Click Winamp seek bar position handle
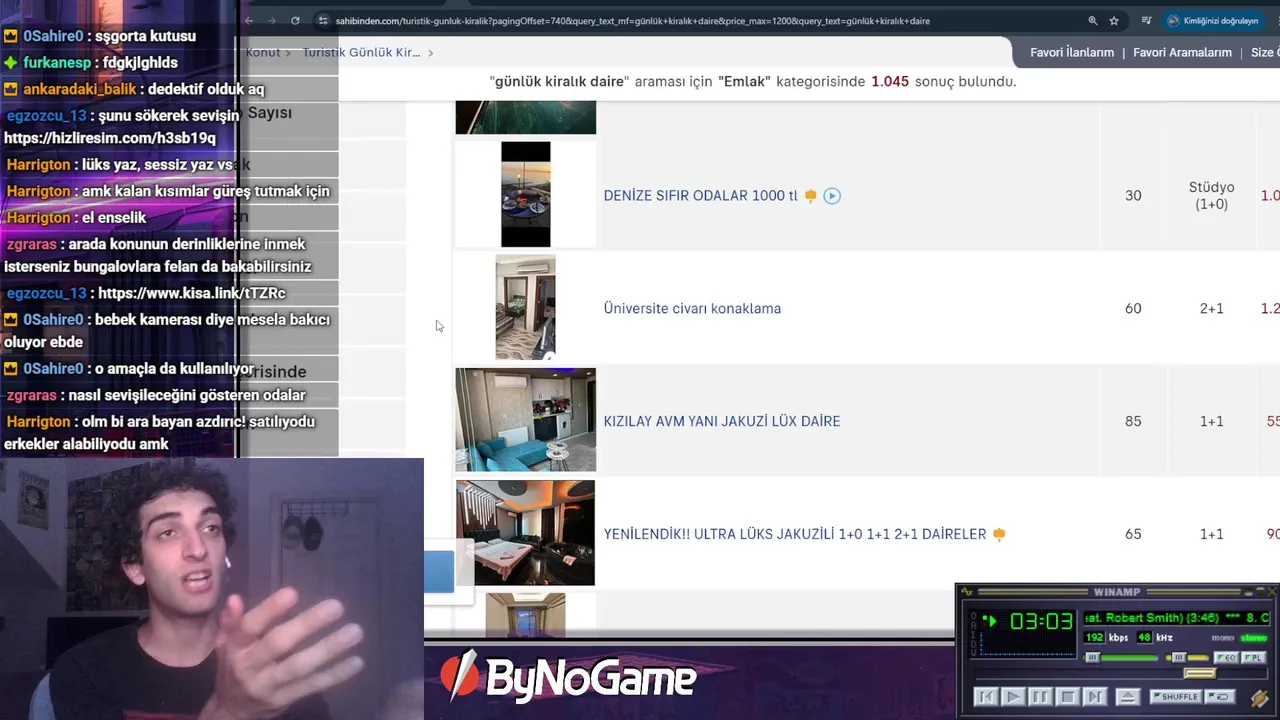The image size is (1280, 720). pos(1199,674)
